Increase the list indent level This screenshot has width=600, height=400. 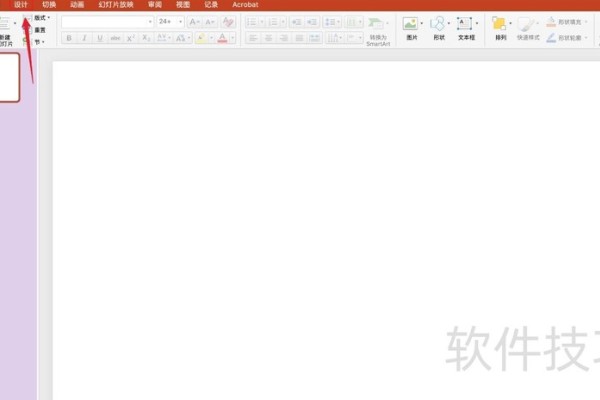click(312, 22)
